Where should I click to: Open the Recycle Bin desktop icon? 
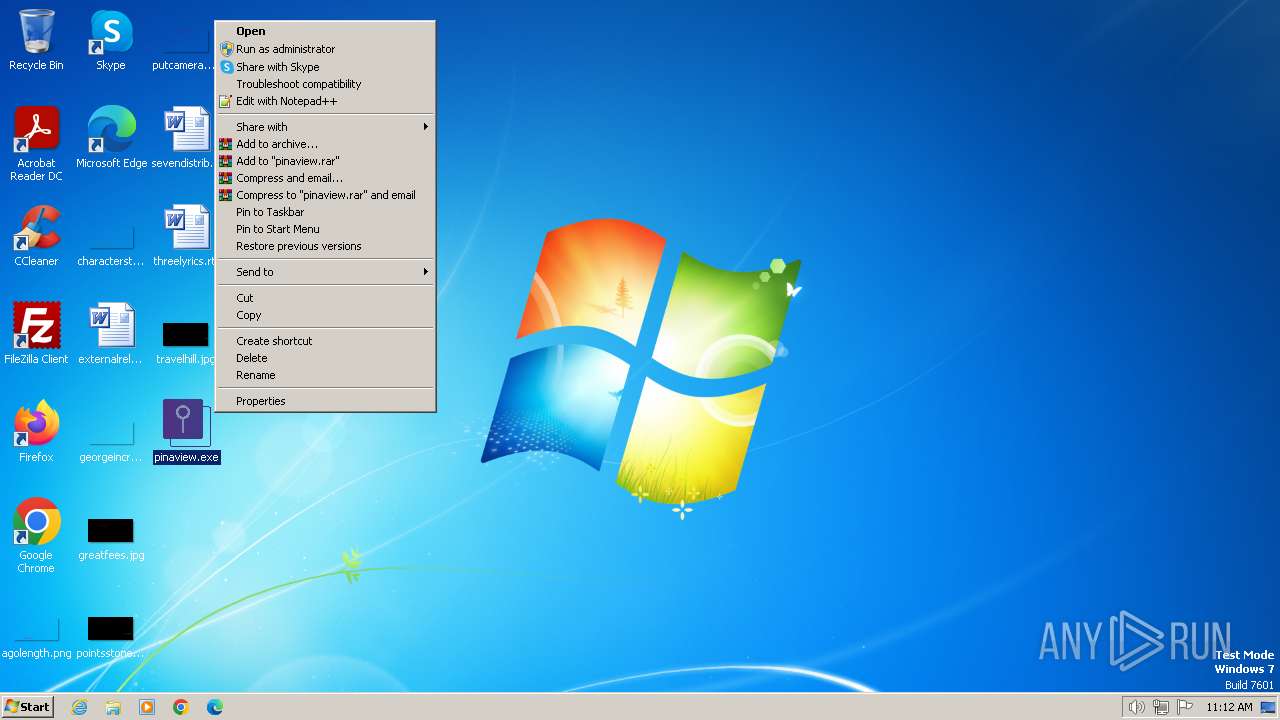36,40
